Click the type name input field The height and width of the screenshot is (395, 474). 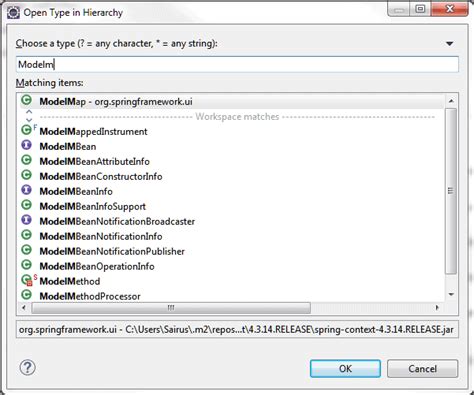(x=237, y=64)
